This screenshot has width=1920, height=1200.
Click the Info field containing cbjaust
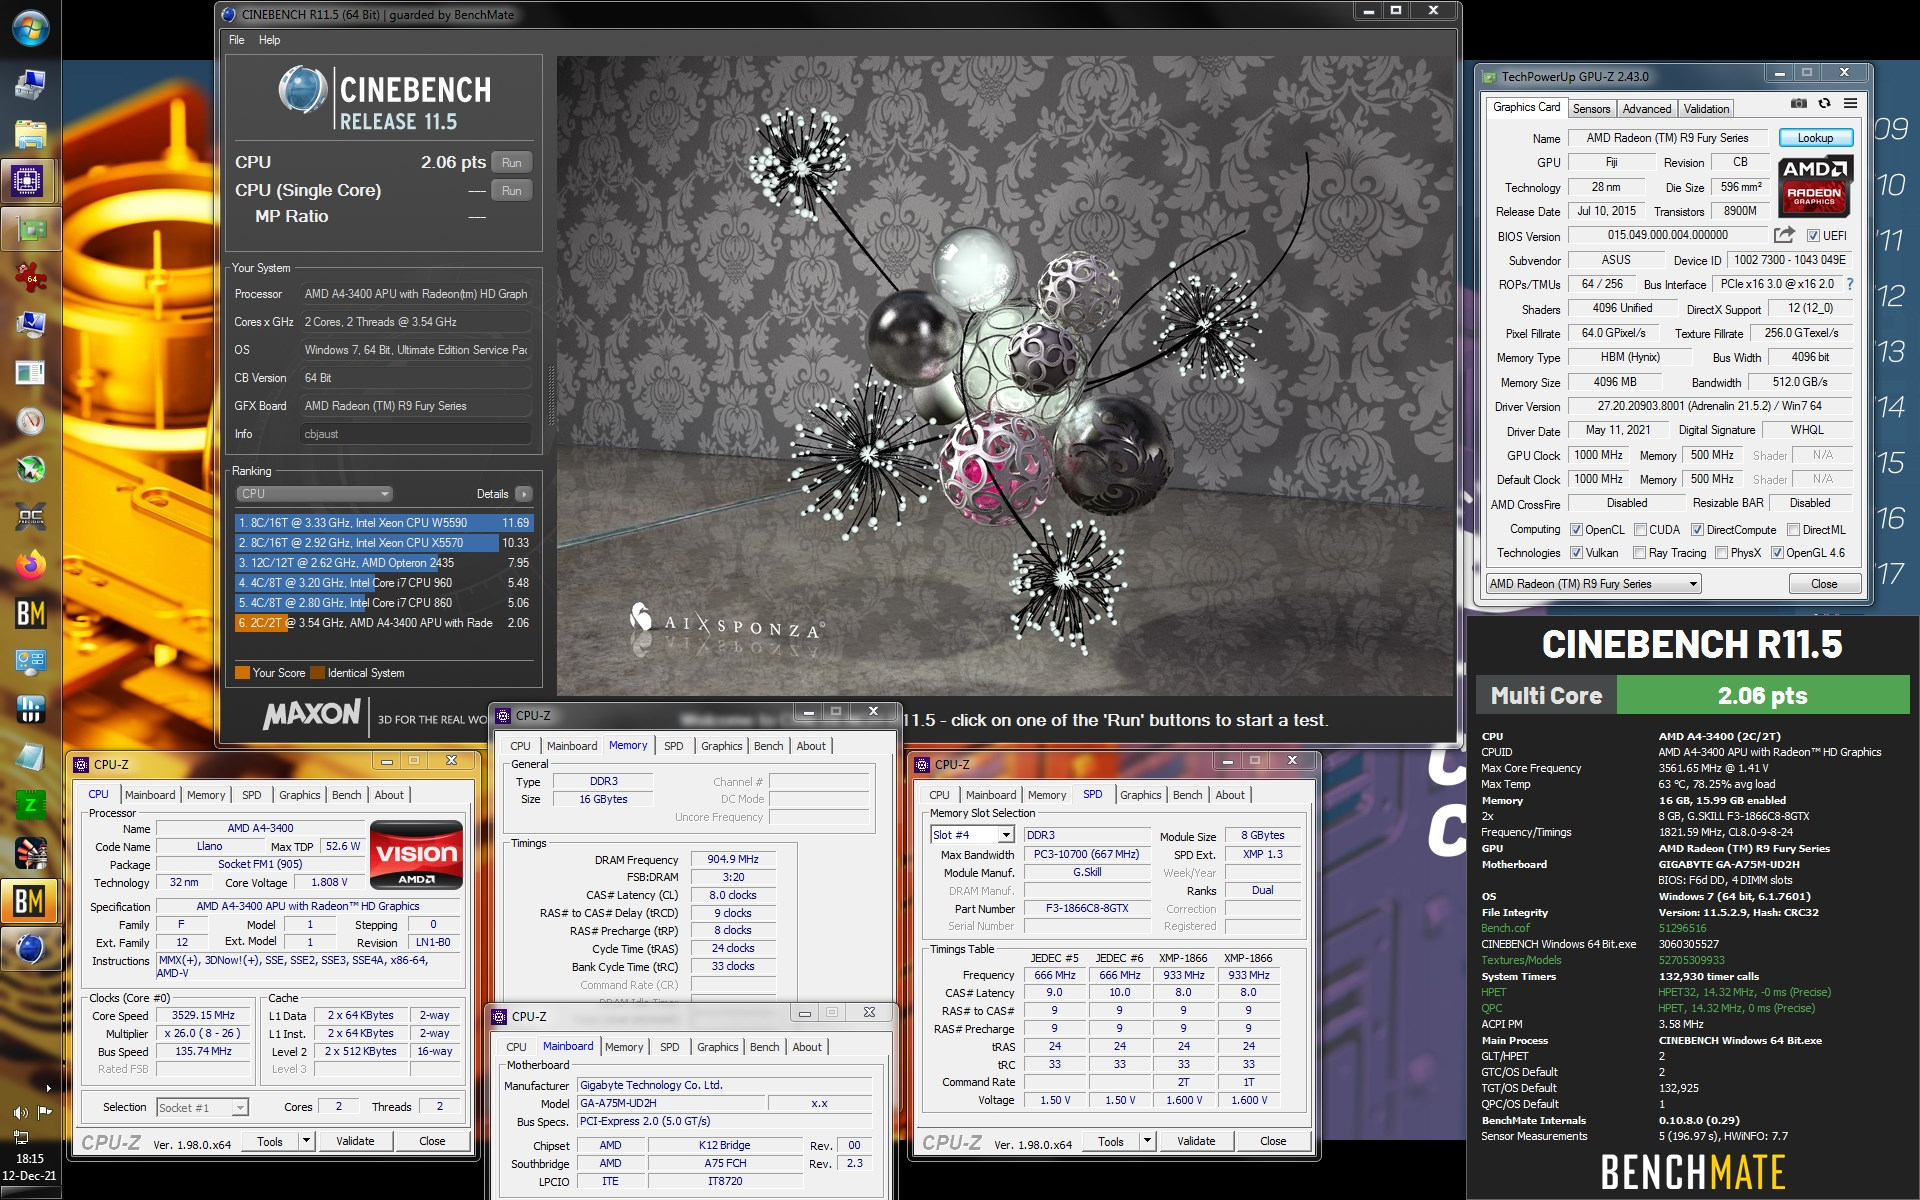click(416, 434)
